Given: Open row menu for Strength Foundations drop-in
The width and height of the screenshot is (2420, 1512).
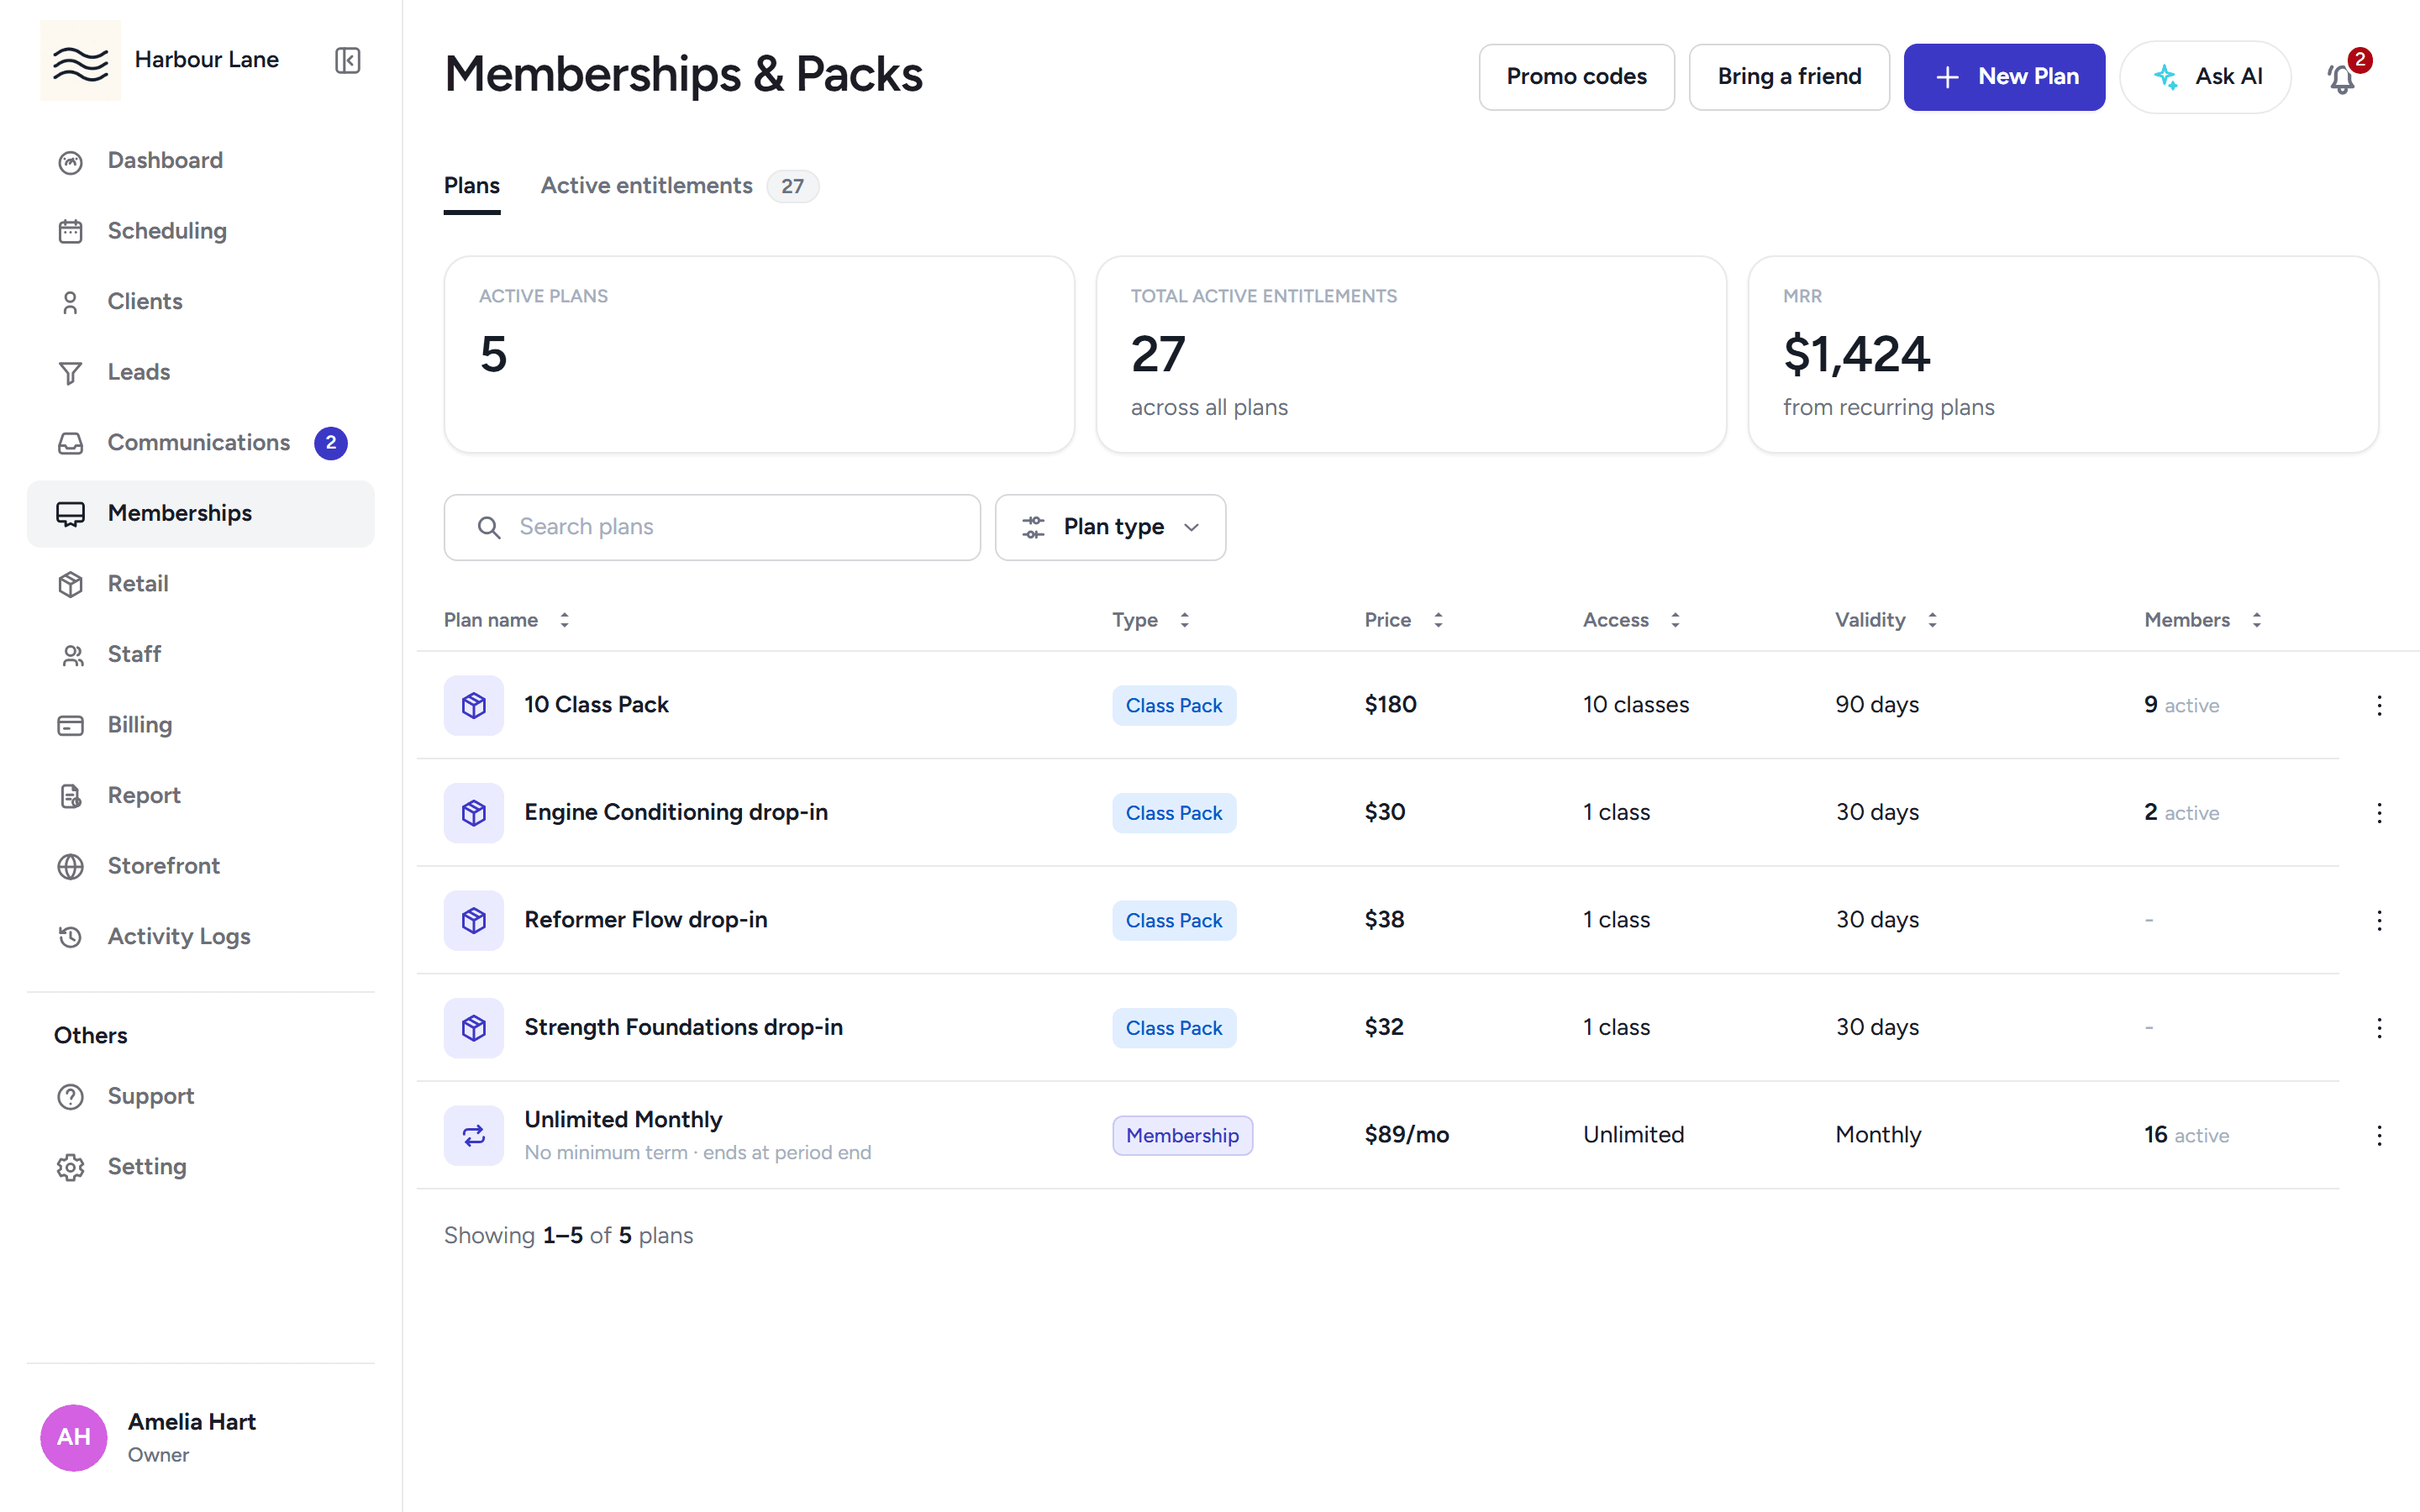Looking at the screenshot, I should [2379, 1027].
